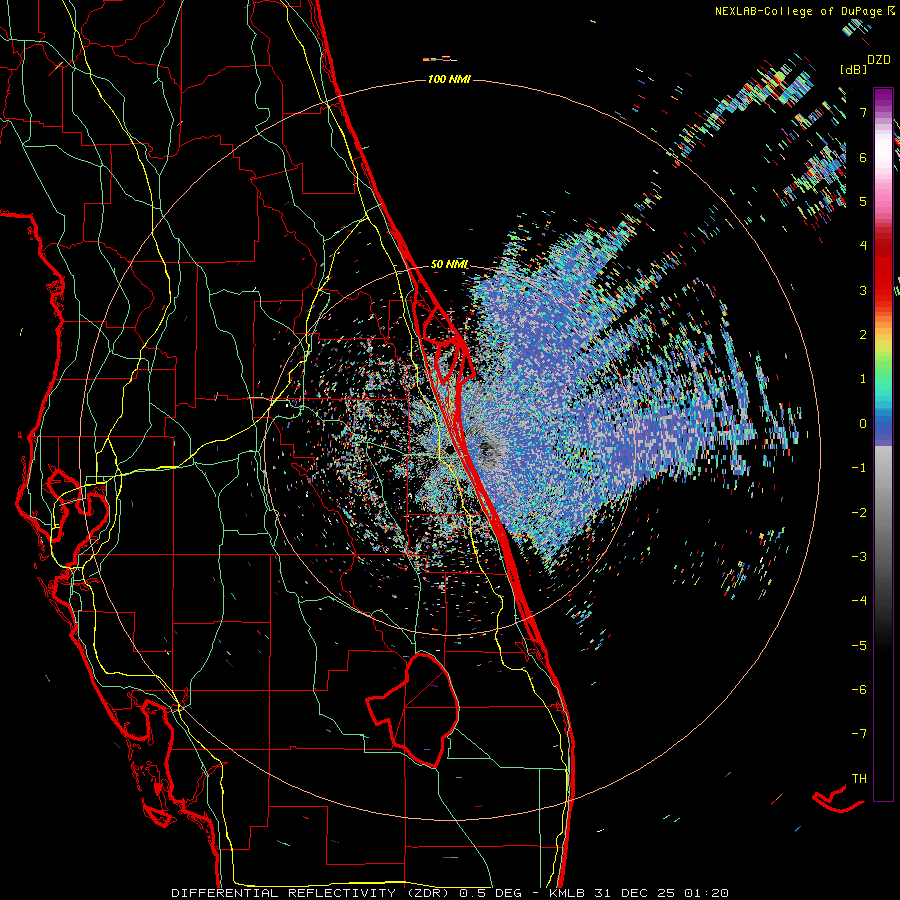Click the ZDR color scale bar

click(x=883, y=444)
